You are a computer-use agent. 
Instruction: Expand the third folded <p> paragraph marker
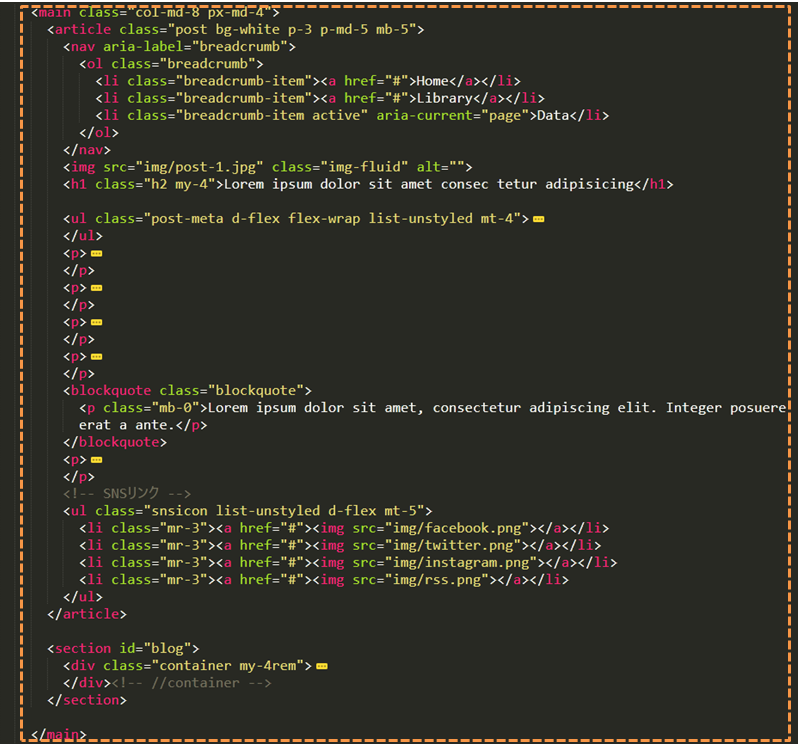click(96, 322)
